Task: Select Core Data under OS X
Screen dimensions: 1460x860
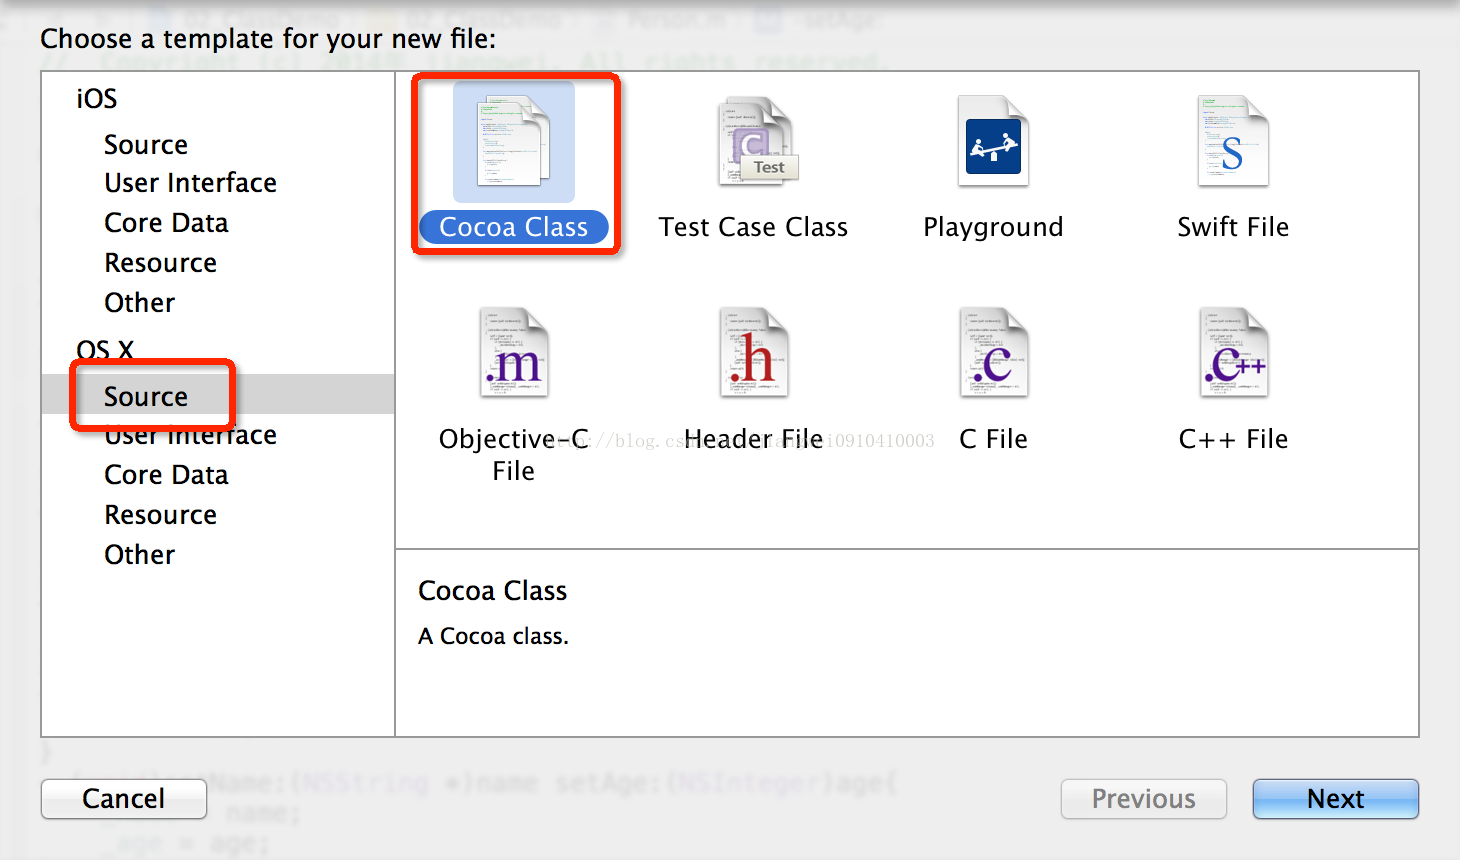Action: click(x=166, y=475)
